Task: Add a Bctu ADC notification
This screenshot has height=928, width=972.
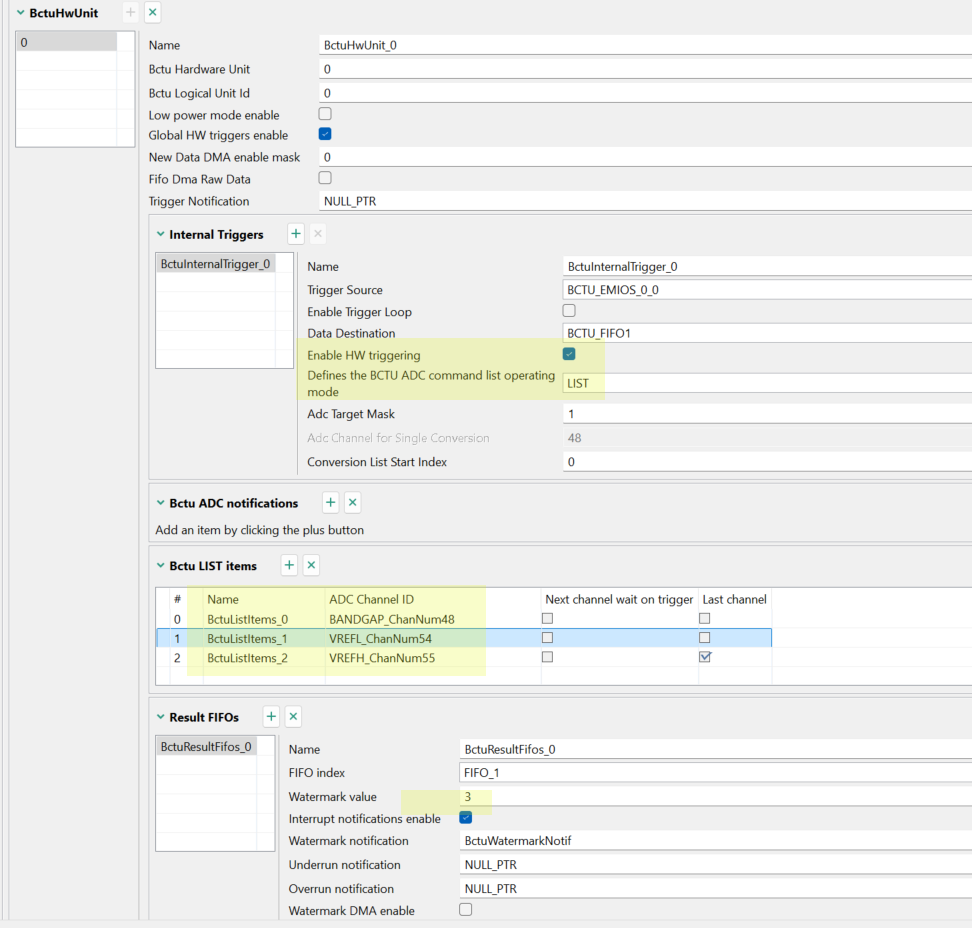Action: (330, 503)
